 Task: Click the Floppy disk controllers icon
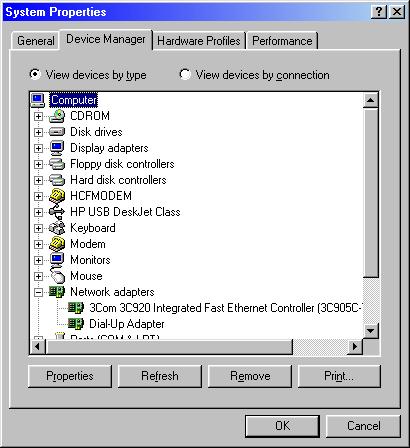click(x=57, y=164)
